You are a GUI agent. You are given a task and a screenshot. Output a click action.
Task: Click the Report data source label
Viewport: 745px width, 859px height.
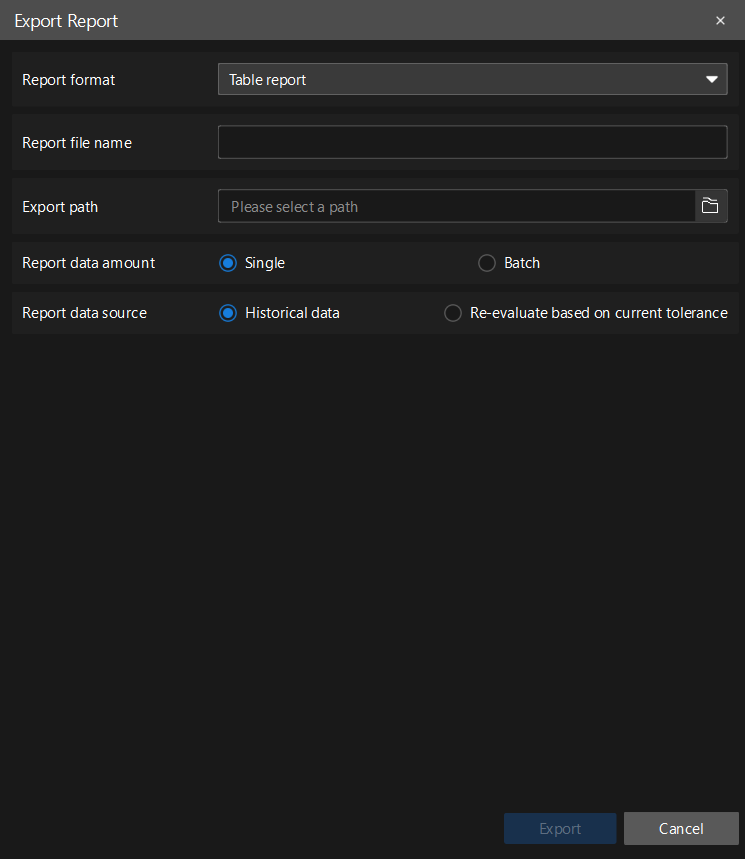(x=85, y=312)
